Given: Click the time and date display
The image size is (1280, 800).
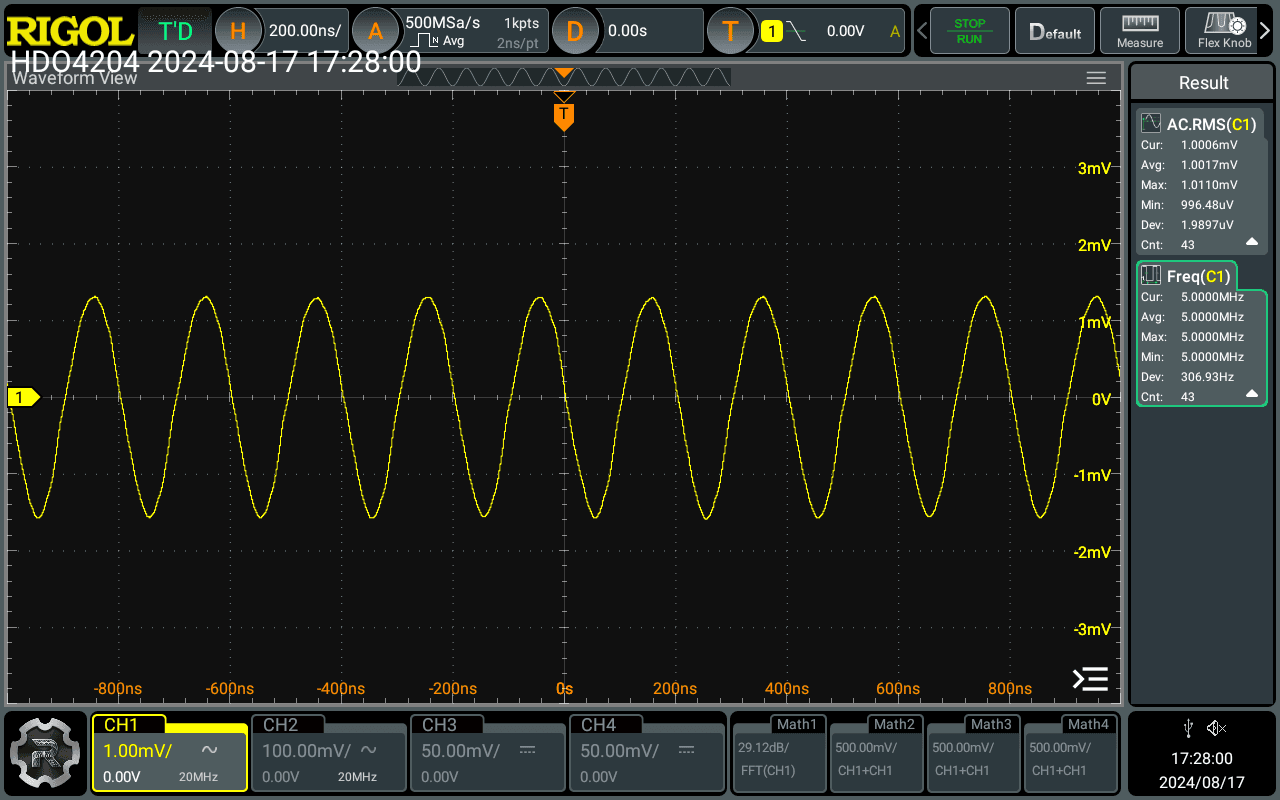Looking at the screenshot, I should (x=1202, y=770).
